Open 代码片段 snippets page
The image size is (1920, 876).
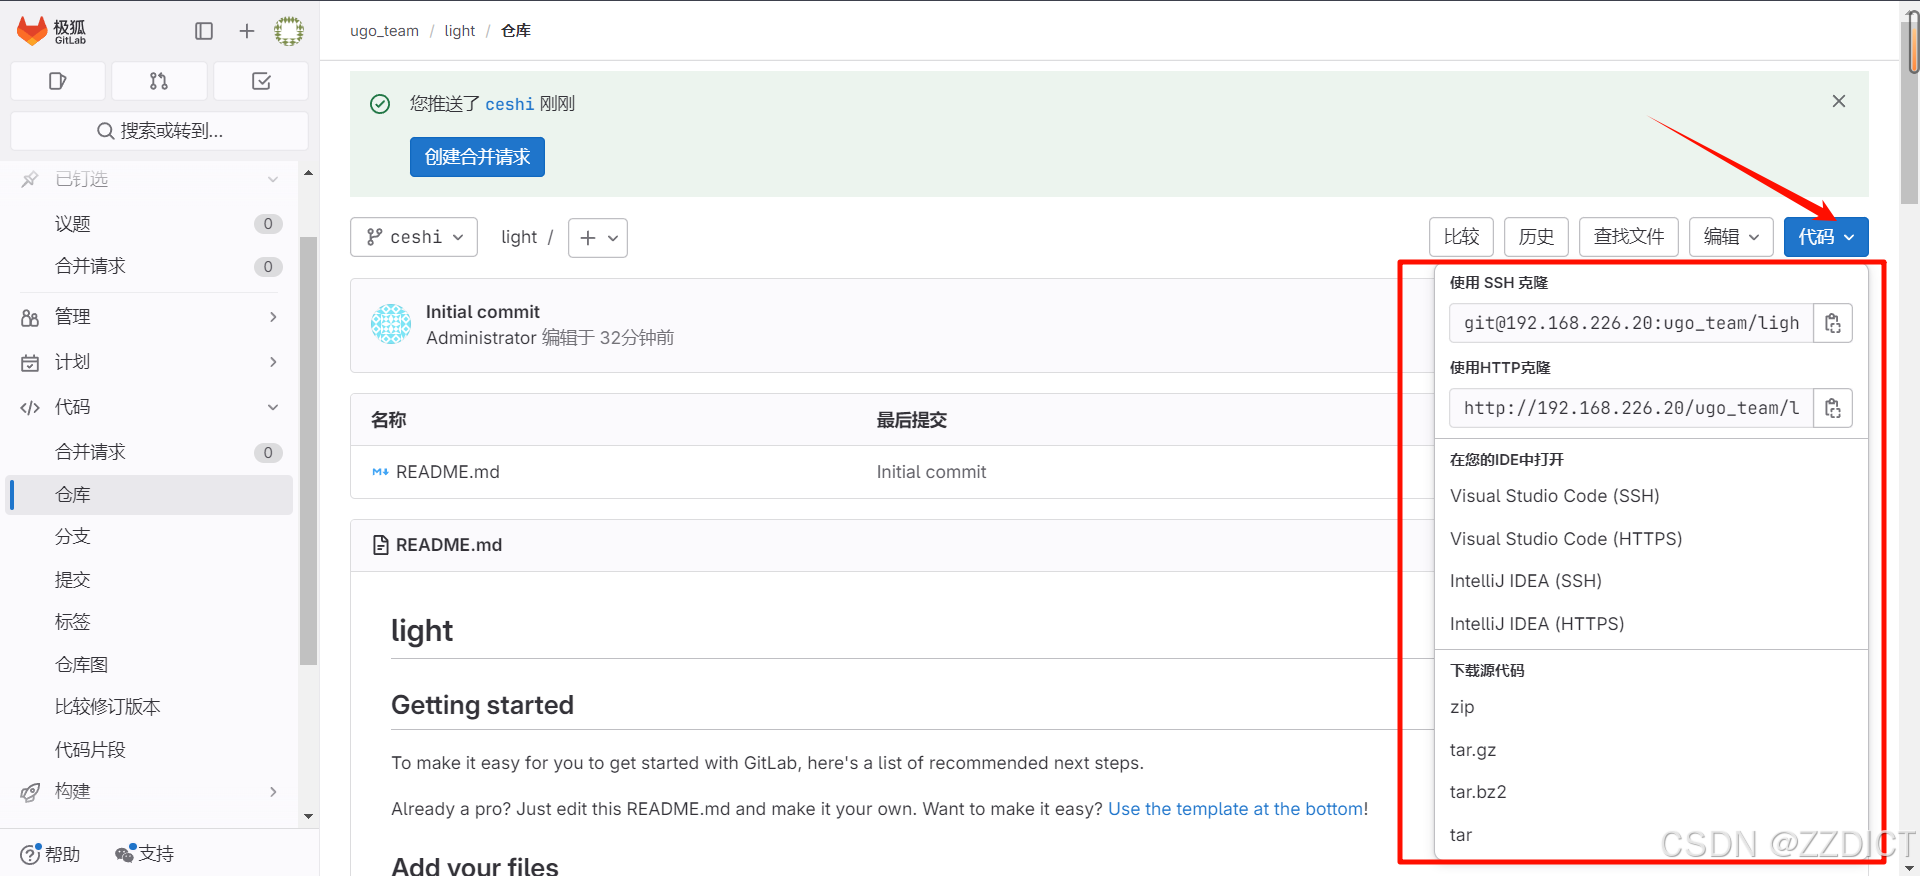tap(150, 750)
